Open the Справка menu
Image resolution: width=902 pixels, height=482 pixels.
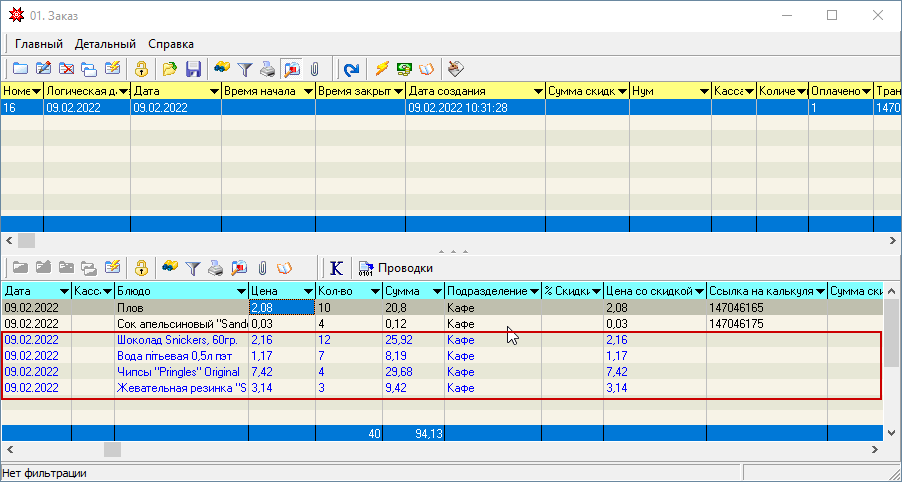click(171, 44)
